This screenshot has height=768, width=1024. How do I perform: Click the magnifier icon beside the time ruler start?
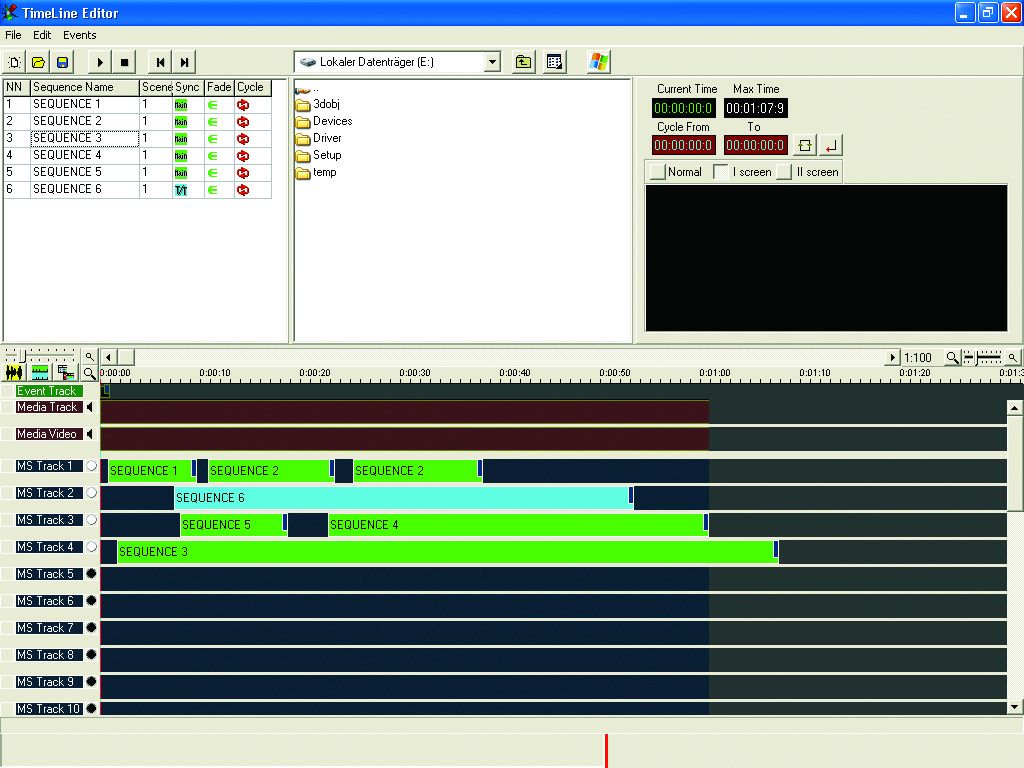coord(89,374)
